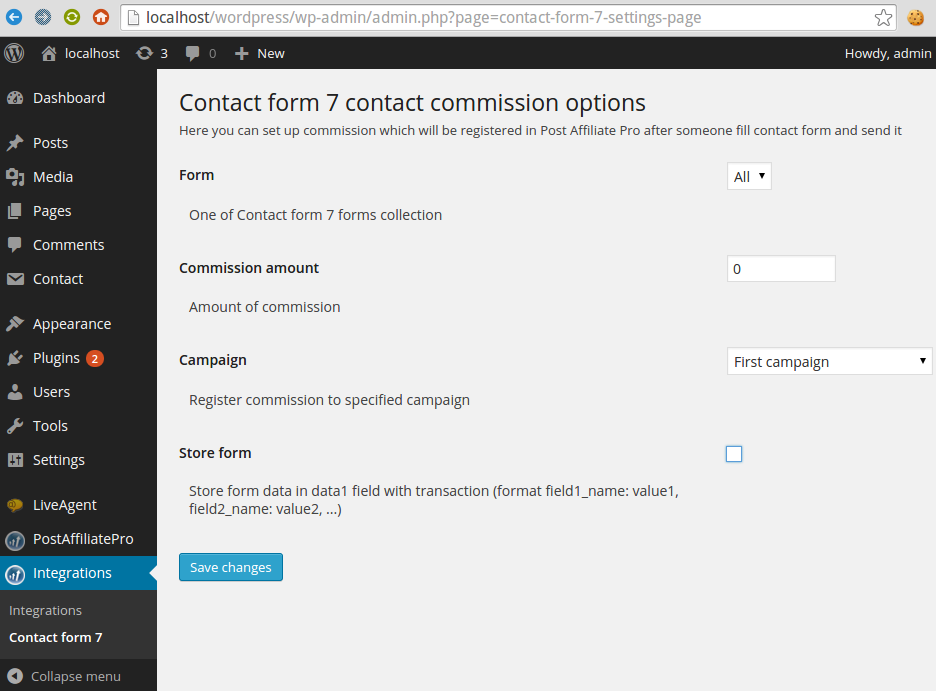Open the Form selection dropdown
The width and height of the screenshot is (936, 691).
749,177
